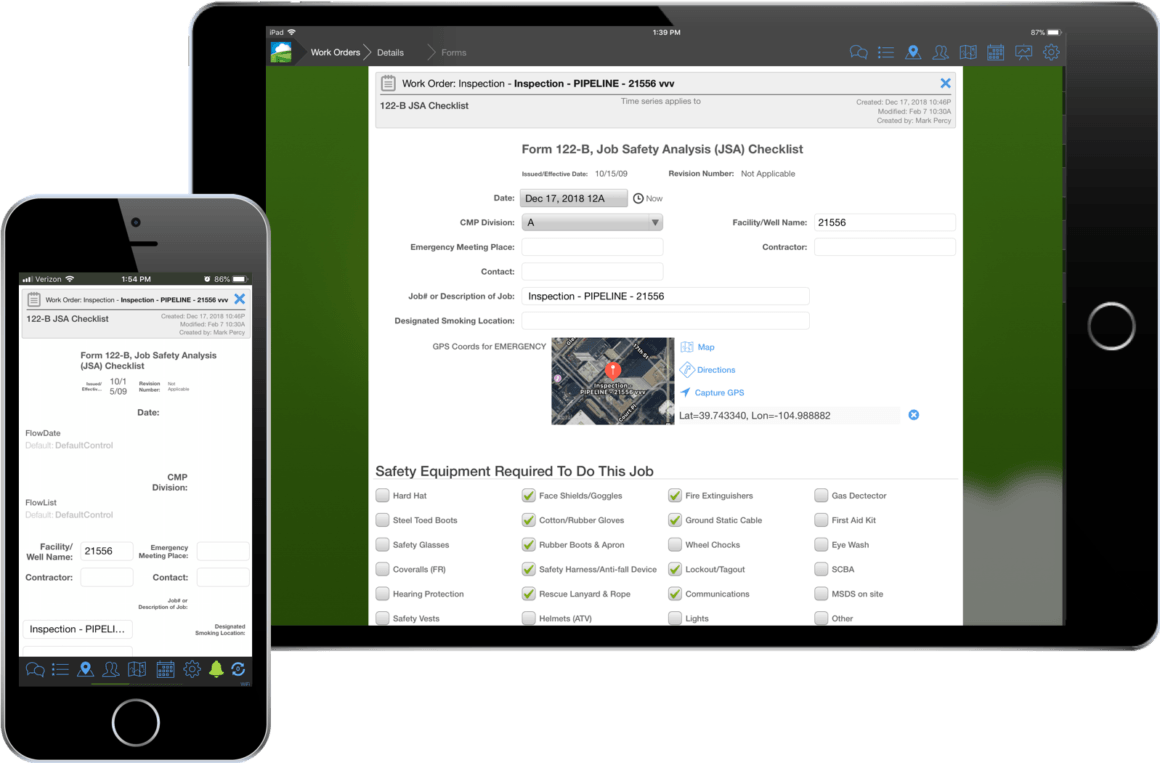Open settings gear in iPad toolbar
This screenshot has width=1160, height=763.
tap(1051, 53)
